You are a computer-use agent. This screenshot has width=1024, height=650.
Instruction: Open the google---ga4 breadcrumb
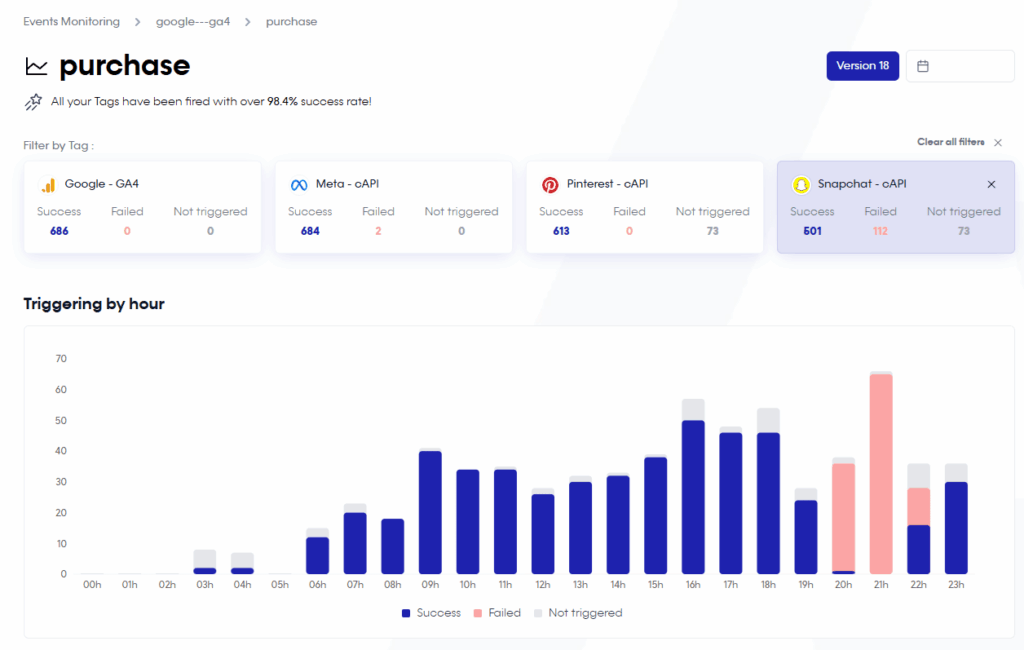click(x=193, y=22)
